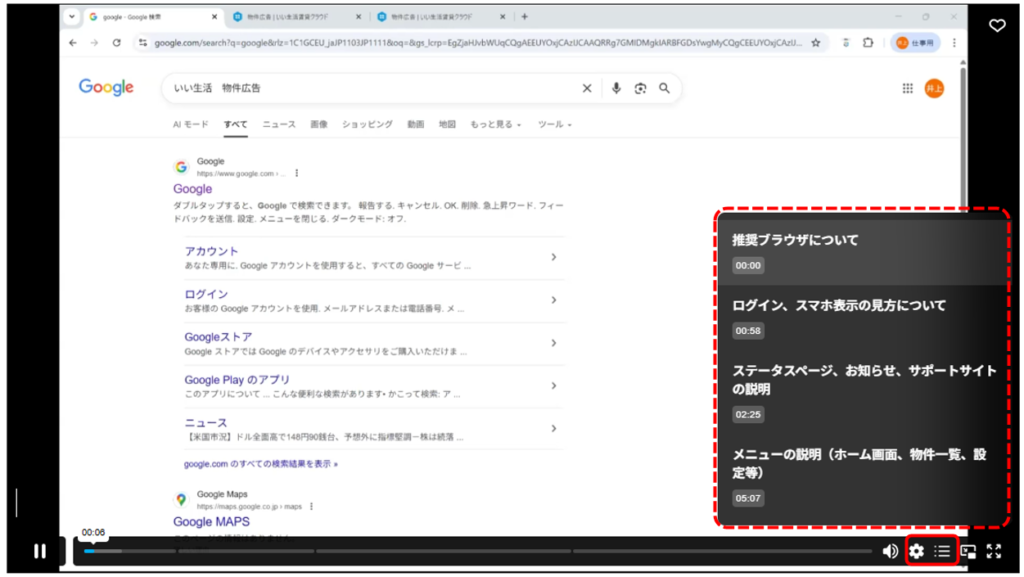
Task: Open the Google MAPS result link
Action: [211, 522]
